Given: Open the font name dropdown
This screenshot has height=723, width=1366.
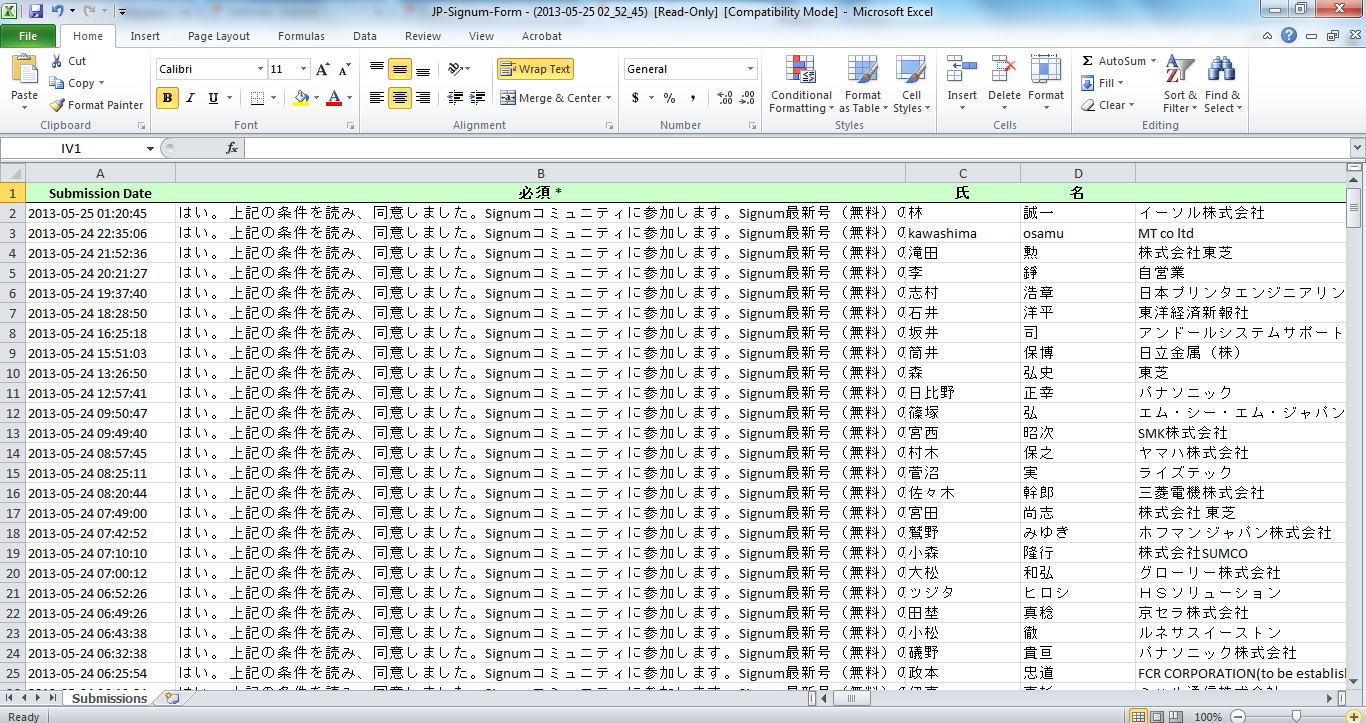Looking at the screenshot, I should (x=260, y=70).
